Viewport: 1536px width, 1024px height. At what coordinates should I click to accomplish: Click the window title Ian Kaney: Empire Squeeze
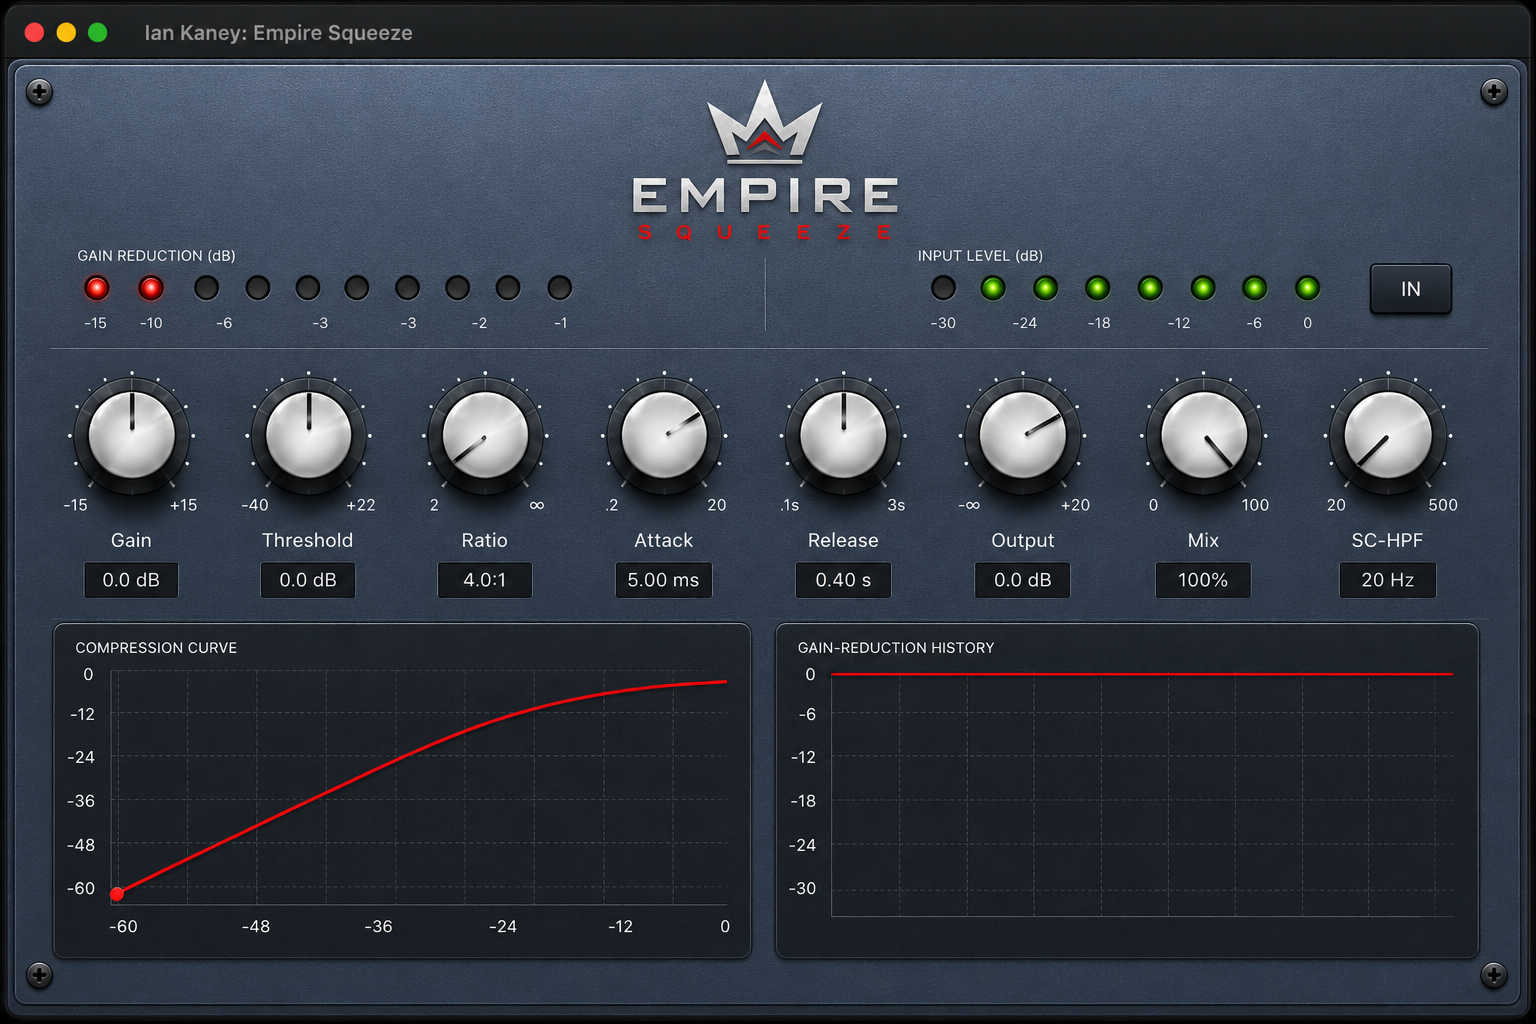tap(278, 33)
